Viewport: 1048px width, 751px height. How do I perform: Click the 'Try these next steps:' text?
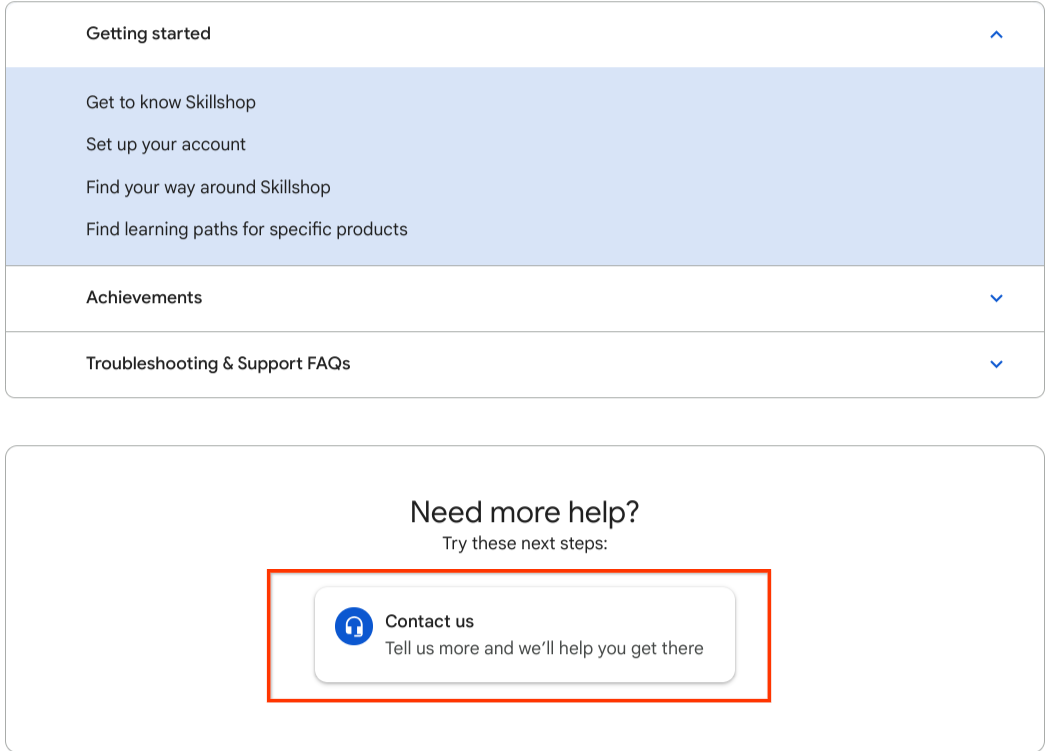click(524, 544)
